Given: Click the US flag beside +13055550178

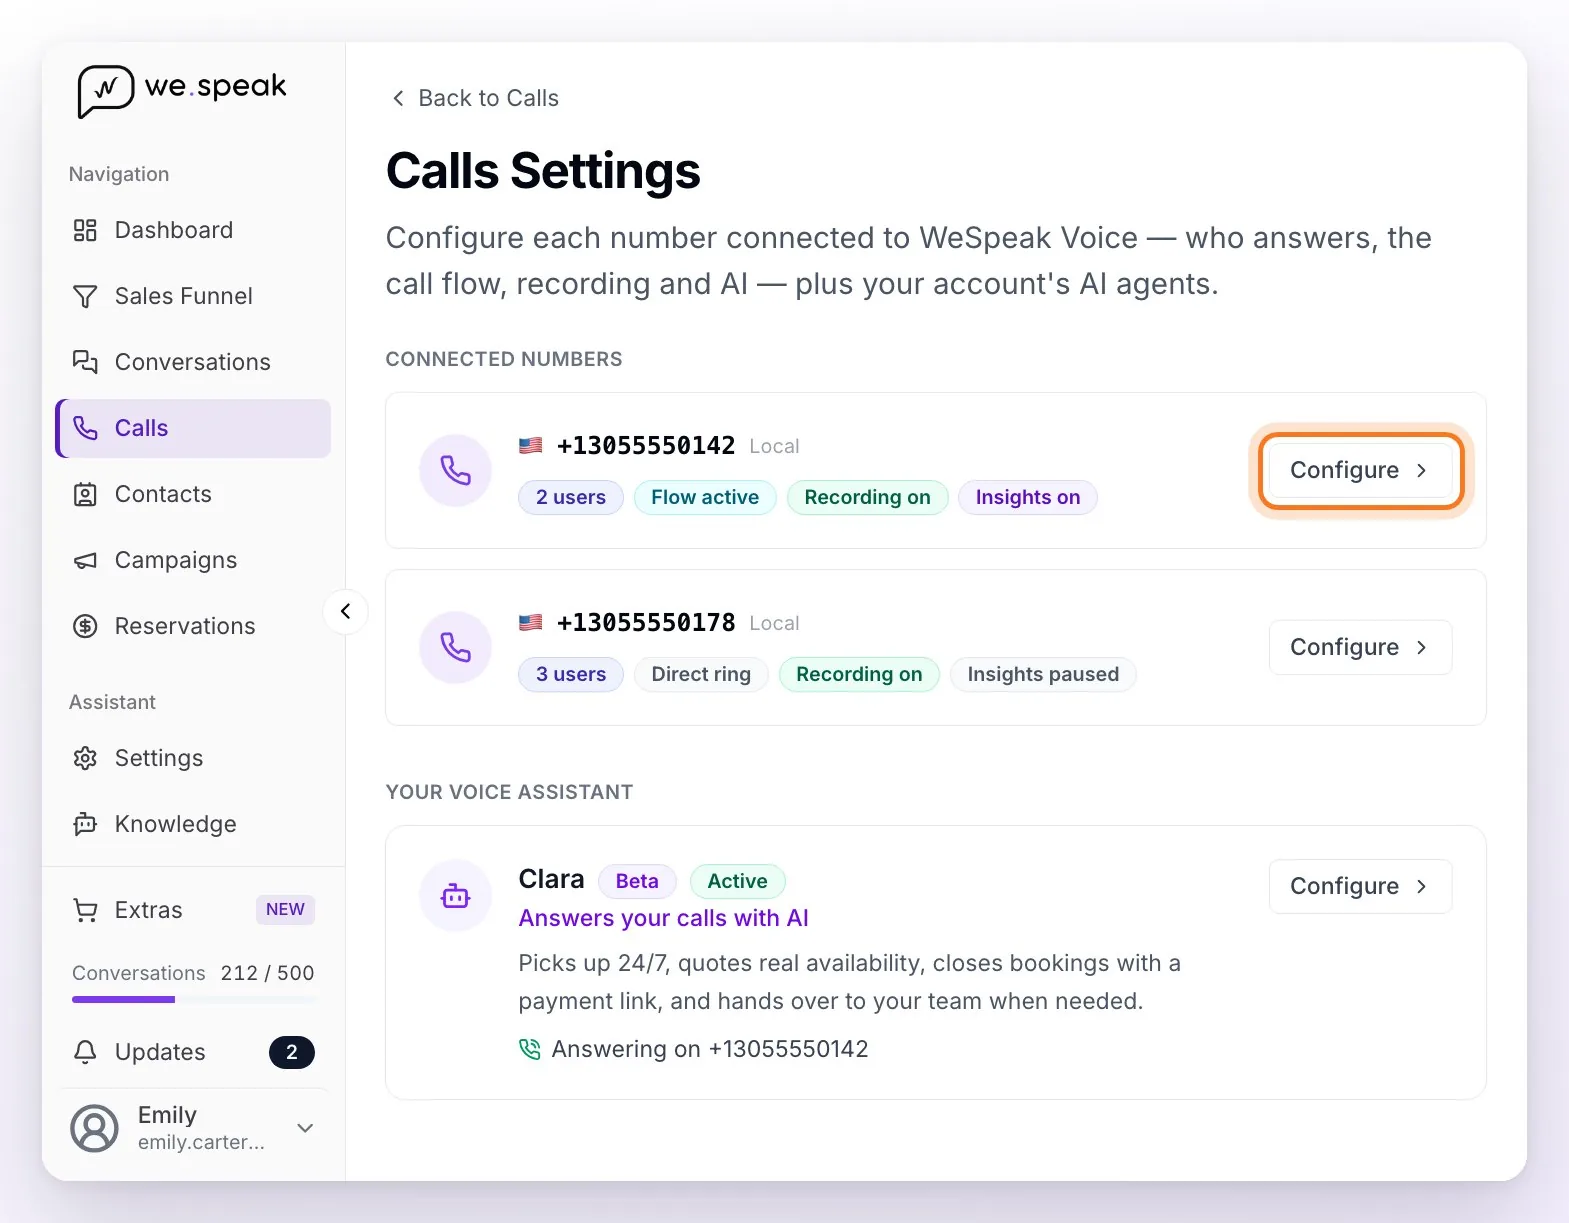Looking at the screenshot, I should pyautogui.click(x=530, y=622).
